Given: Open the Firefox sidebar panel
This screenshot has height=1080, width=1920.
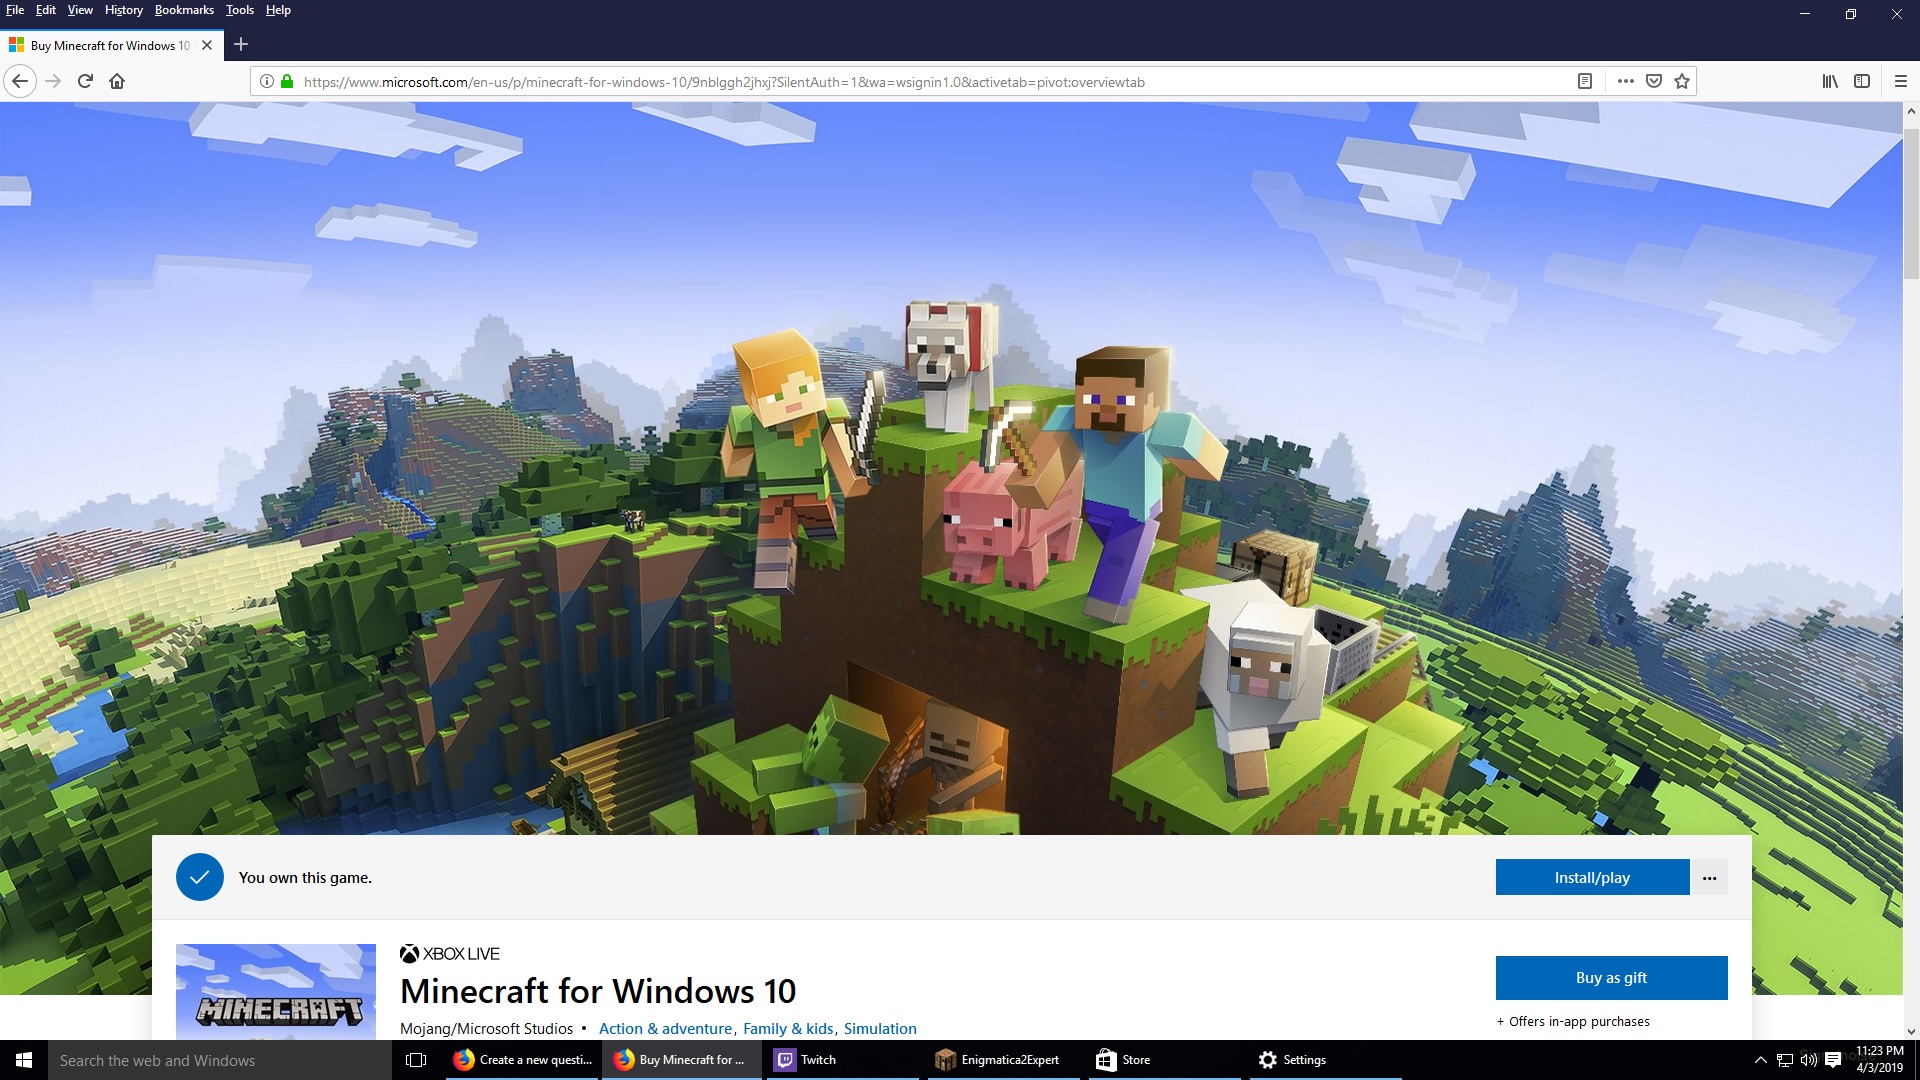Looking at the screenshot, I should 1861,80.
